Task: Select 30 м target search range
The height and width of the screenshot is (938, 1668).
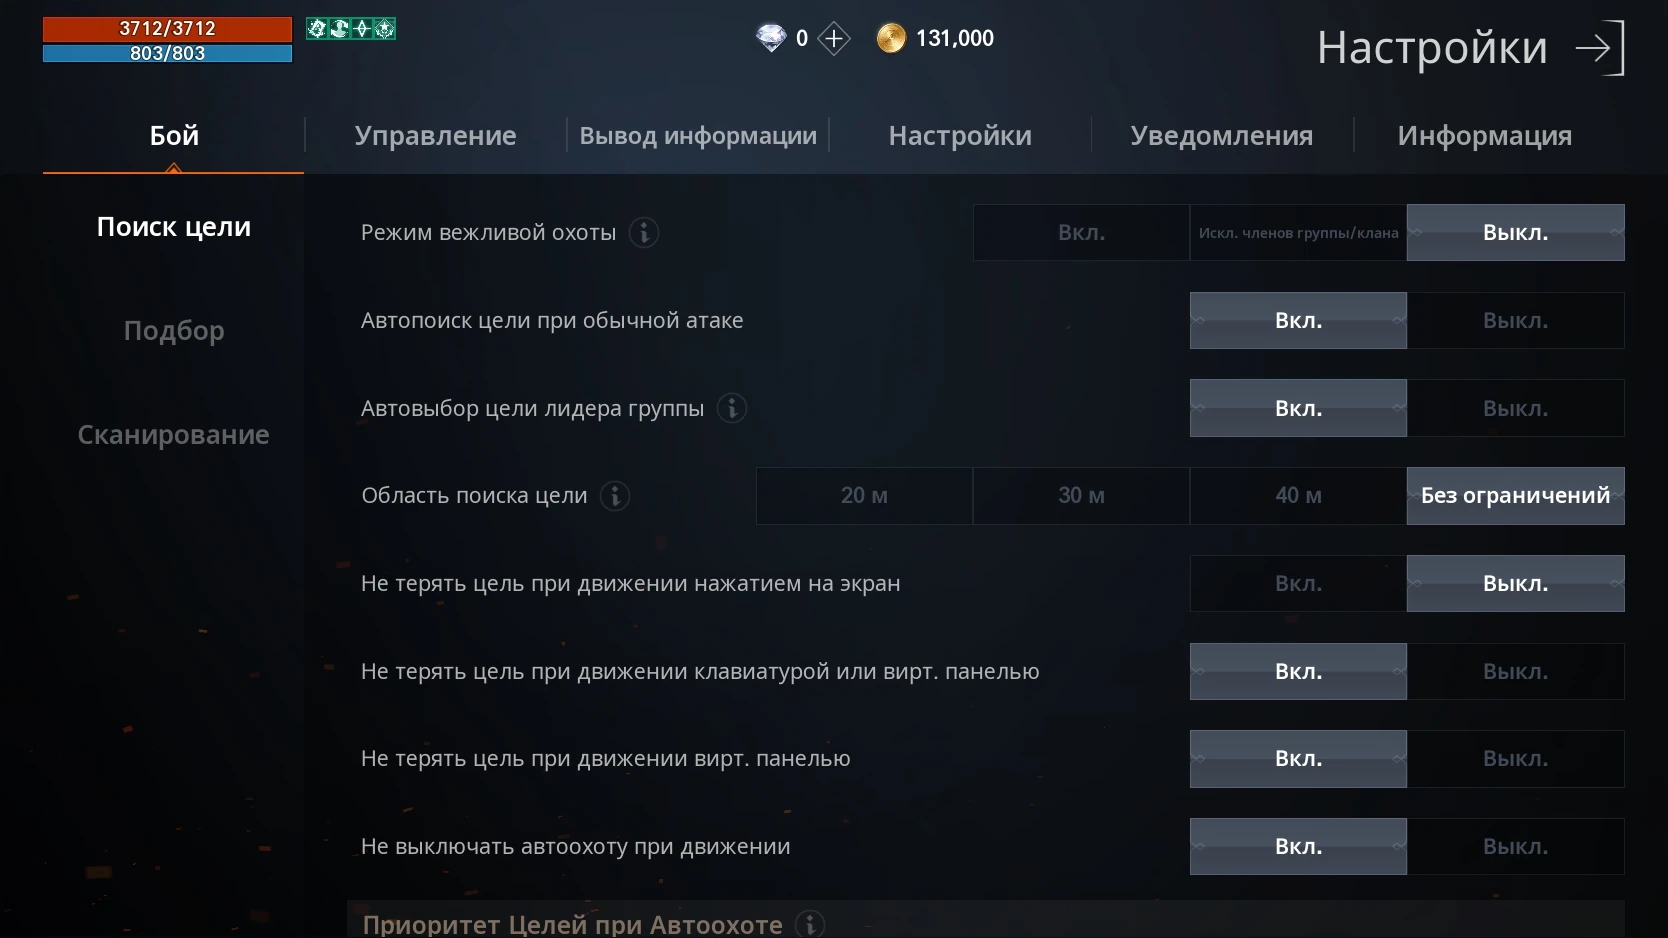Action: pyautogui.click(x=1081, y=496)
